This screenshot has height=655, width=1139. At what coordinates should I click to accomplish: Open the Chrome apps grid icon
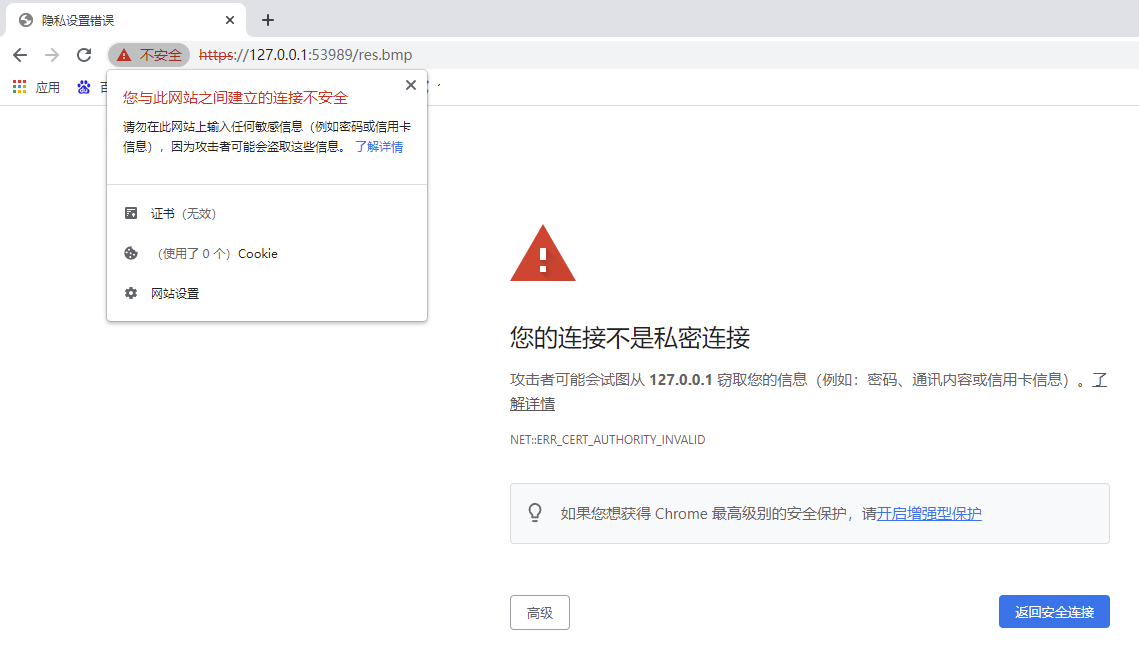[x=18, y=86]
